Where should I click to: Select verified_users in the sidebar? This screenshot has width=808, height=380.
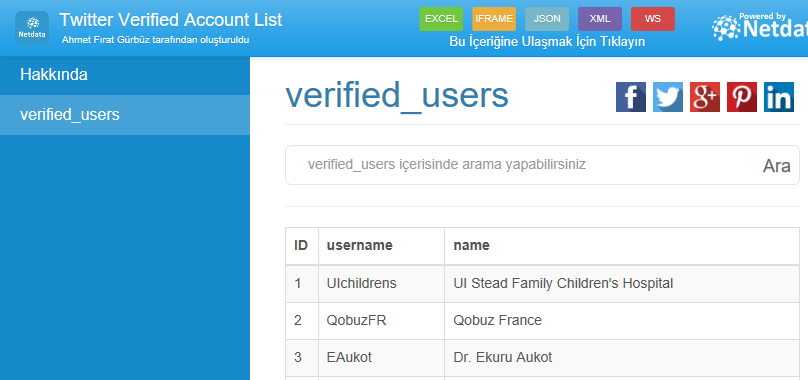coord(125,115)
